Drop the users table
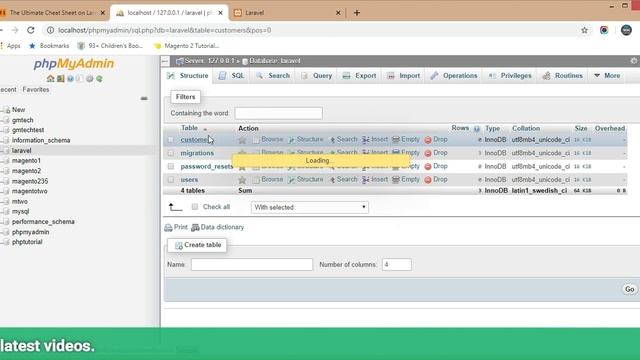This screenshot has width=640, height=360. point(436,180)
